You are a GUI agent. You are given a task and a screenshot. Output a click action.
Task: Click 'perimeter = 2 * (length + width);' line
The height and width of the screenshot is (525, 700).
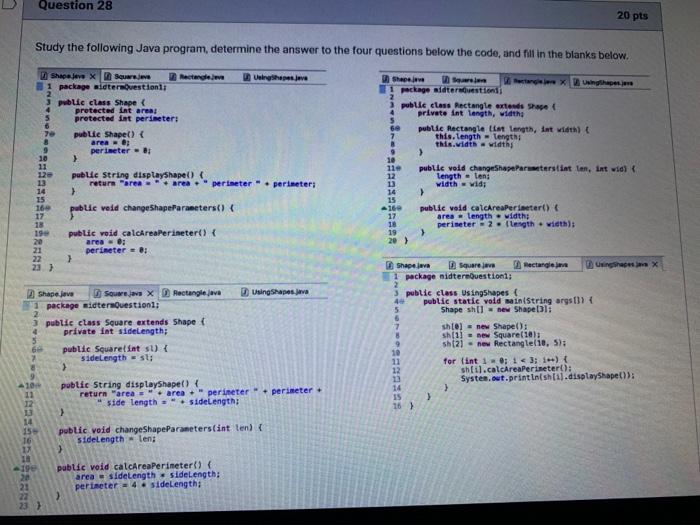[506, 224]
